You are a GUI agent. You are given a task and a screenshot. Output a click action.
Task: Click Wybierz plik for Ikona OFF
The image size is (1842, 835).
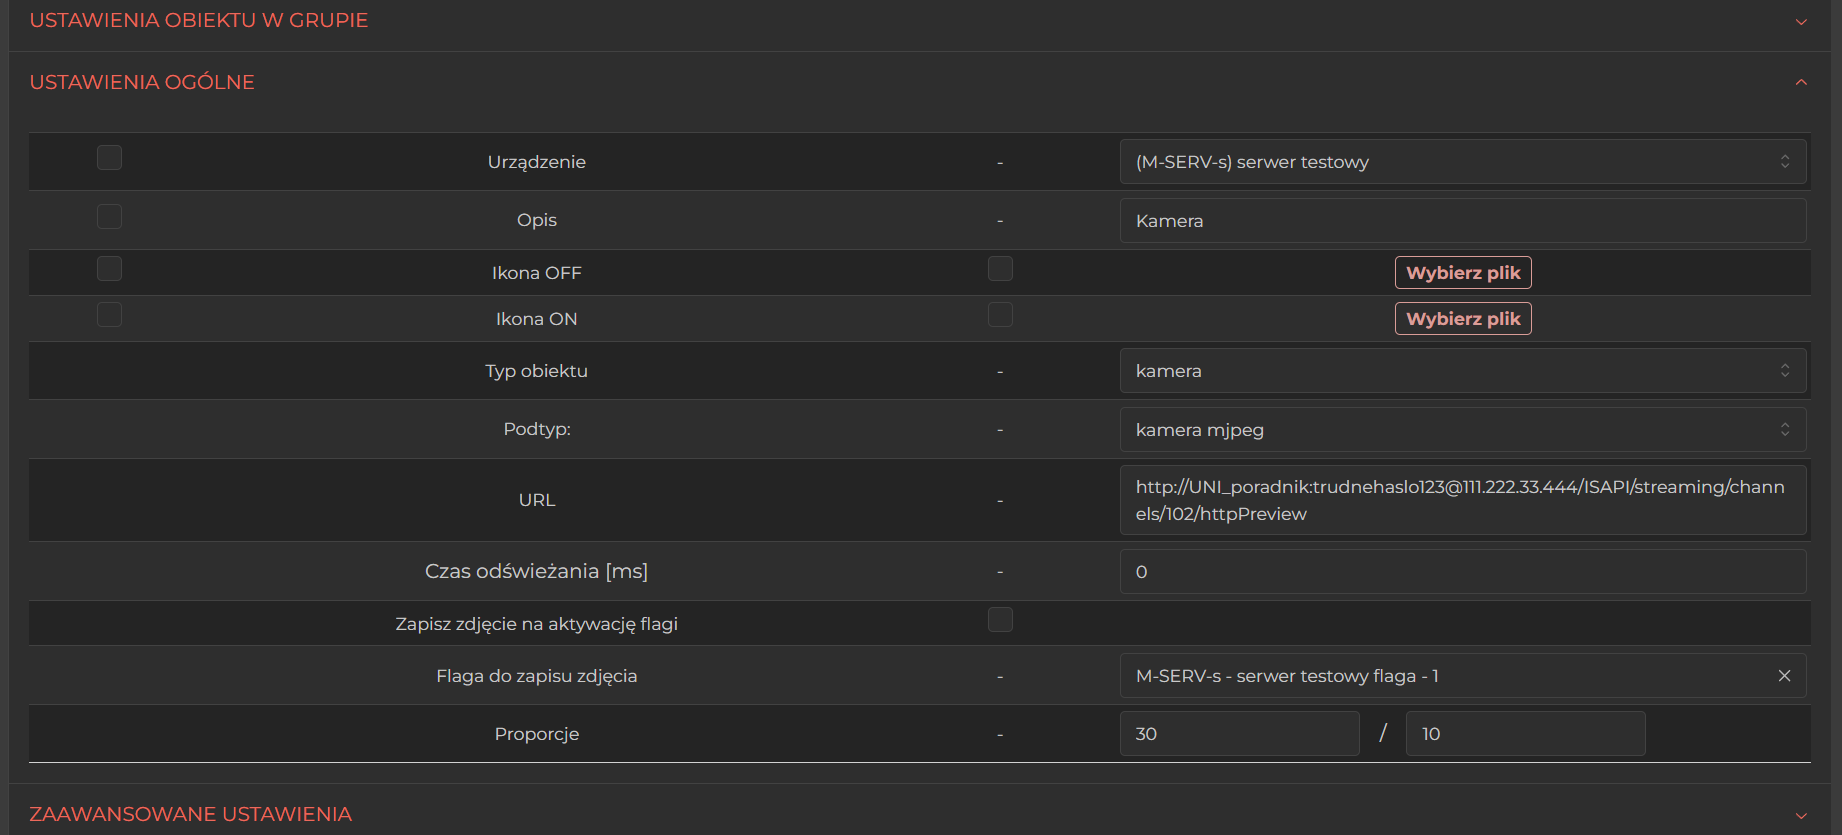click(1463, 273)
